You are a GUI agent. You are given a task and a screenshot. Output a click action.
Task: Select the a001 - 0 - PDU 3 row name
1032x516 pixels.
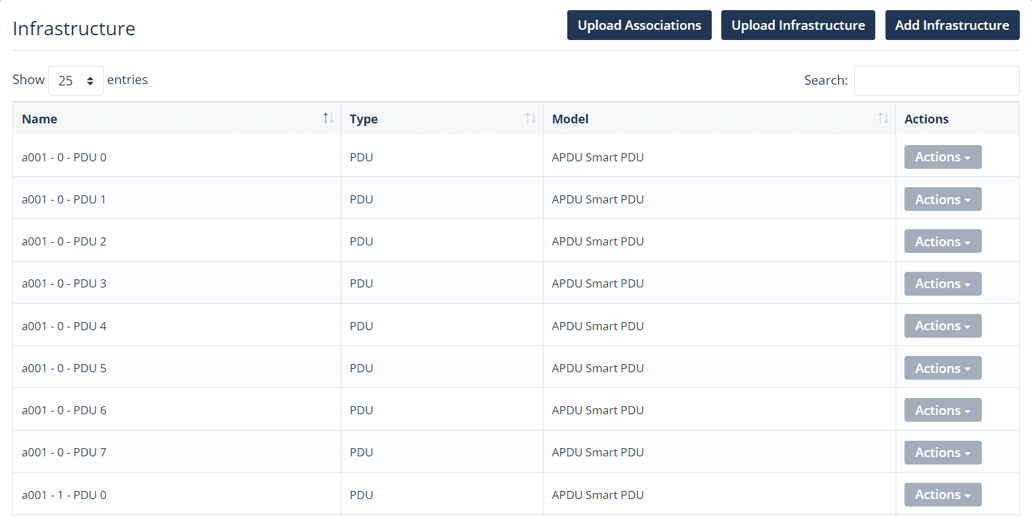(64, 284)
